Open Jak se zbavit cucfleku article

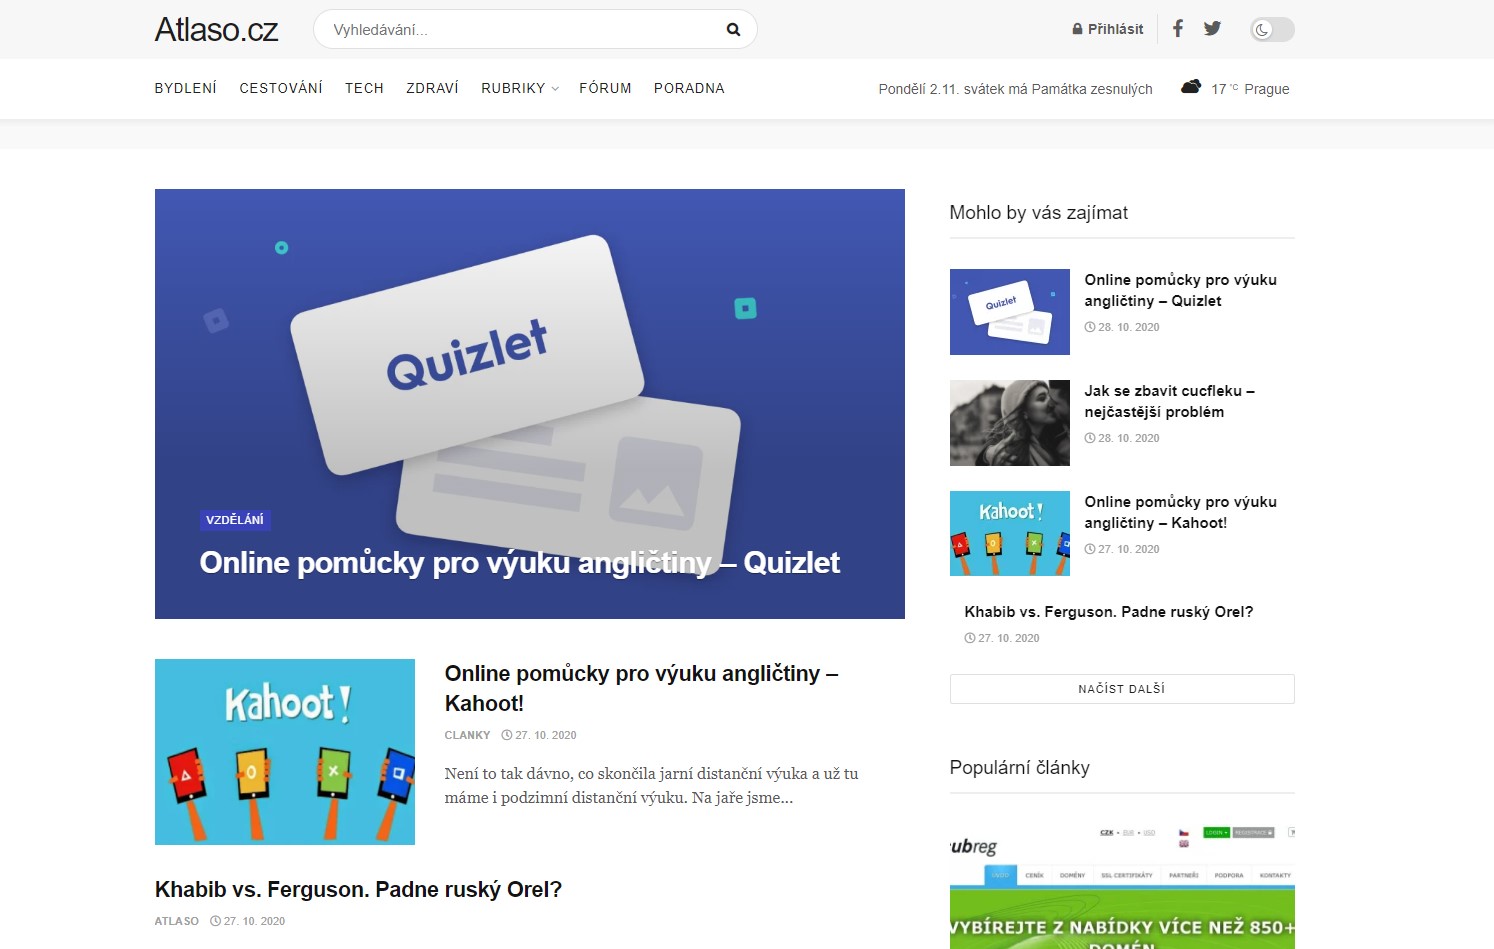tap(1169, 401)
